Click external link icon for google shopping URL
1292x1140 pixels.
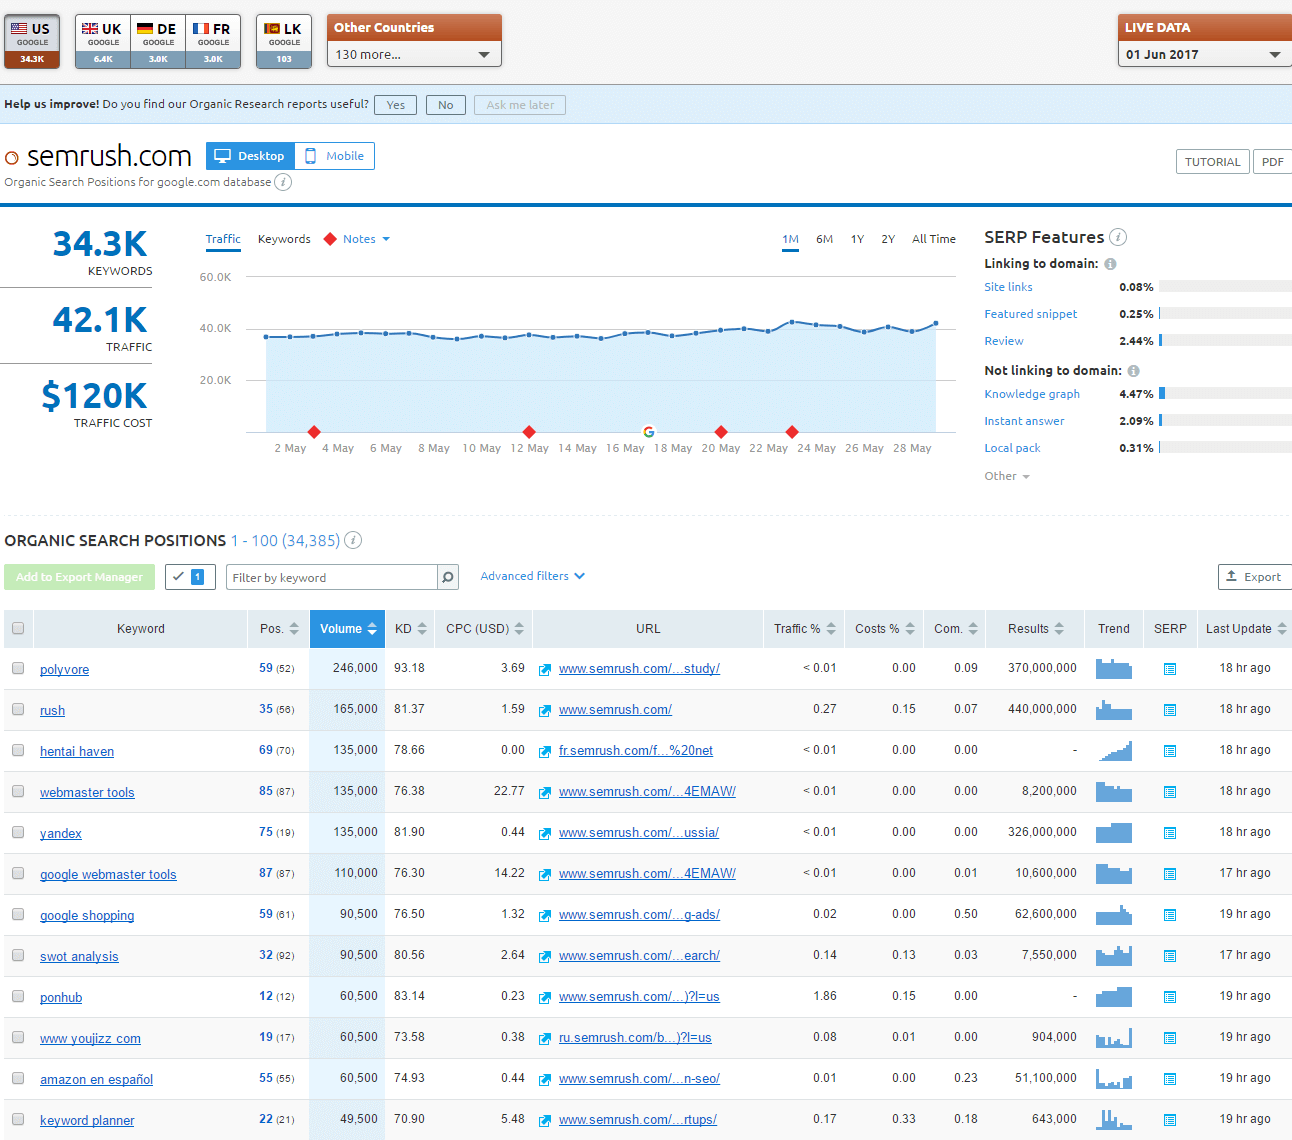[x=545, y=915]
